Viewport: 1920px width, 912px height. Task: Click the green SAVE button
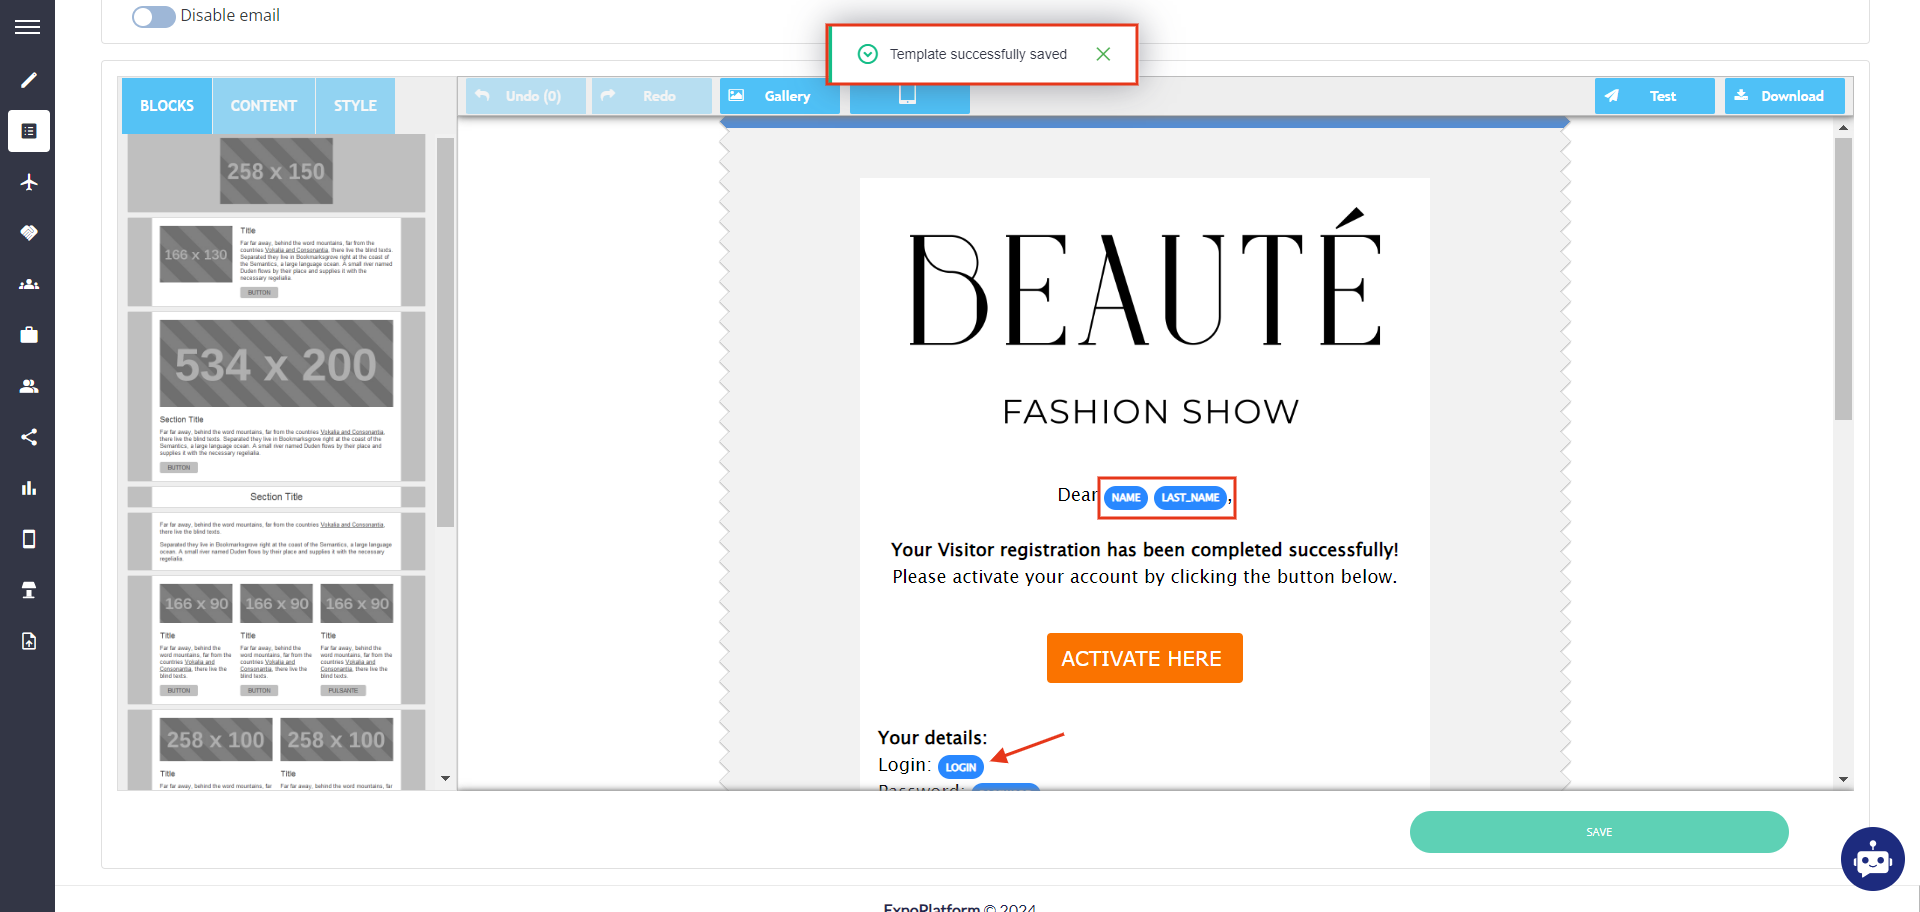point(1599,832)
